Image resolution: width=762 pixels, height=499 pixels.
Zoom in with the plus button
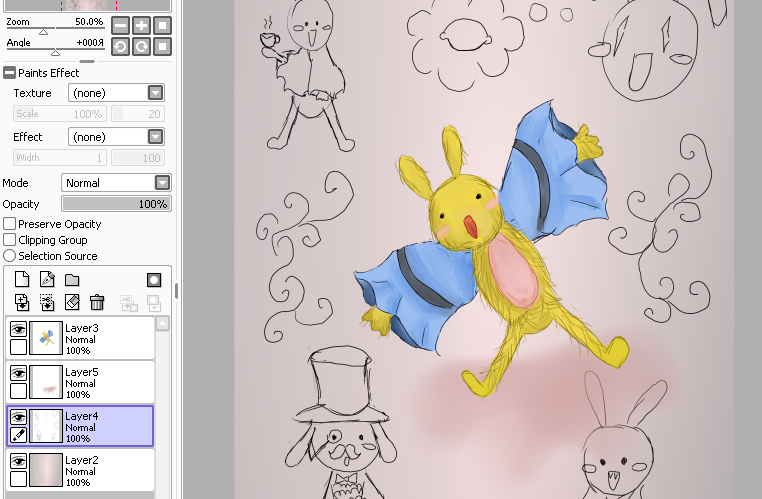click(141, 25)
